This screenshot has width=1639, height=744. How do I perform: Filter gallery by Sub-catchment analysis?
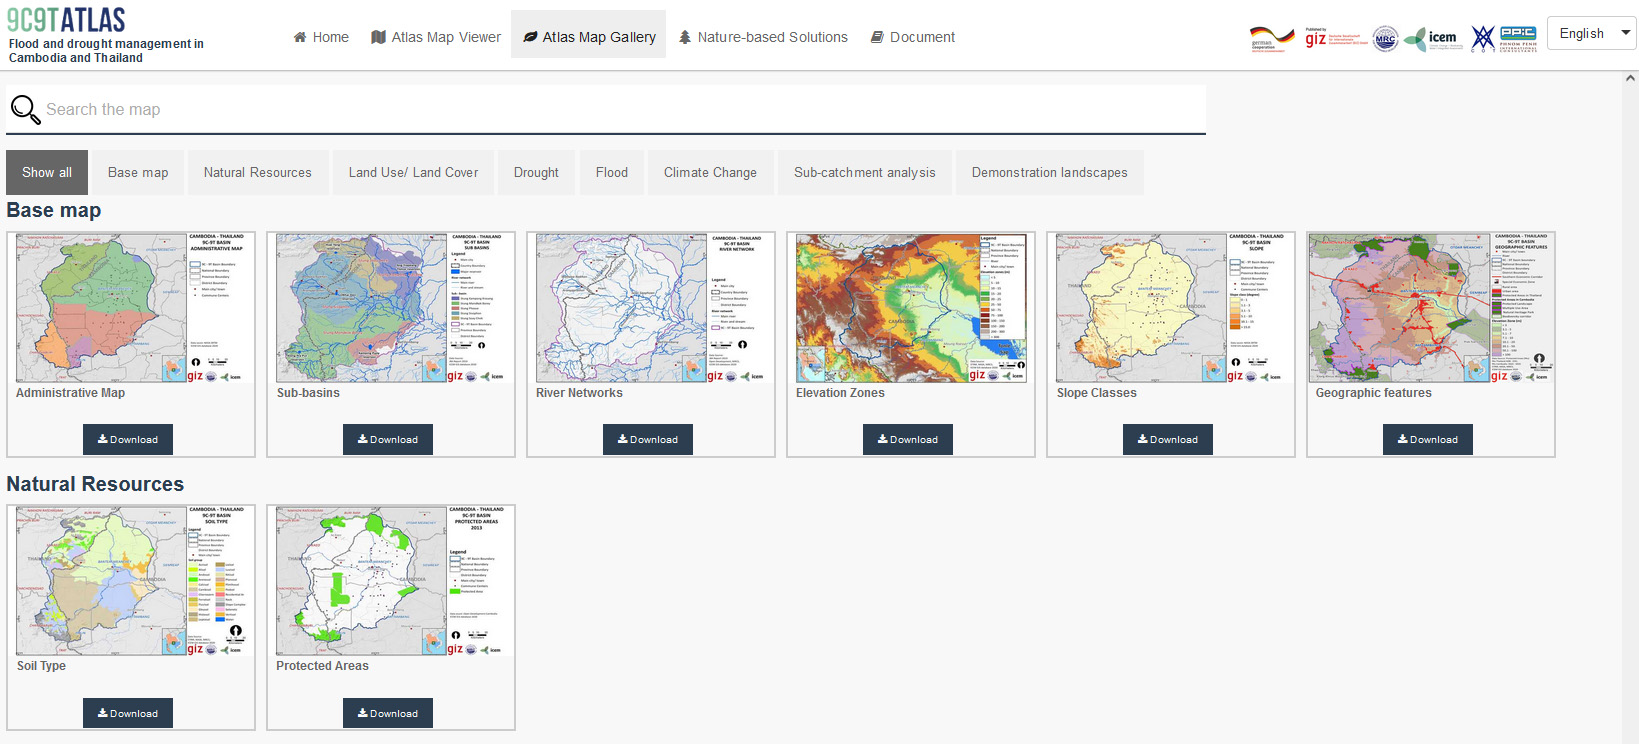[865, 172]
